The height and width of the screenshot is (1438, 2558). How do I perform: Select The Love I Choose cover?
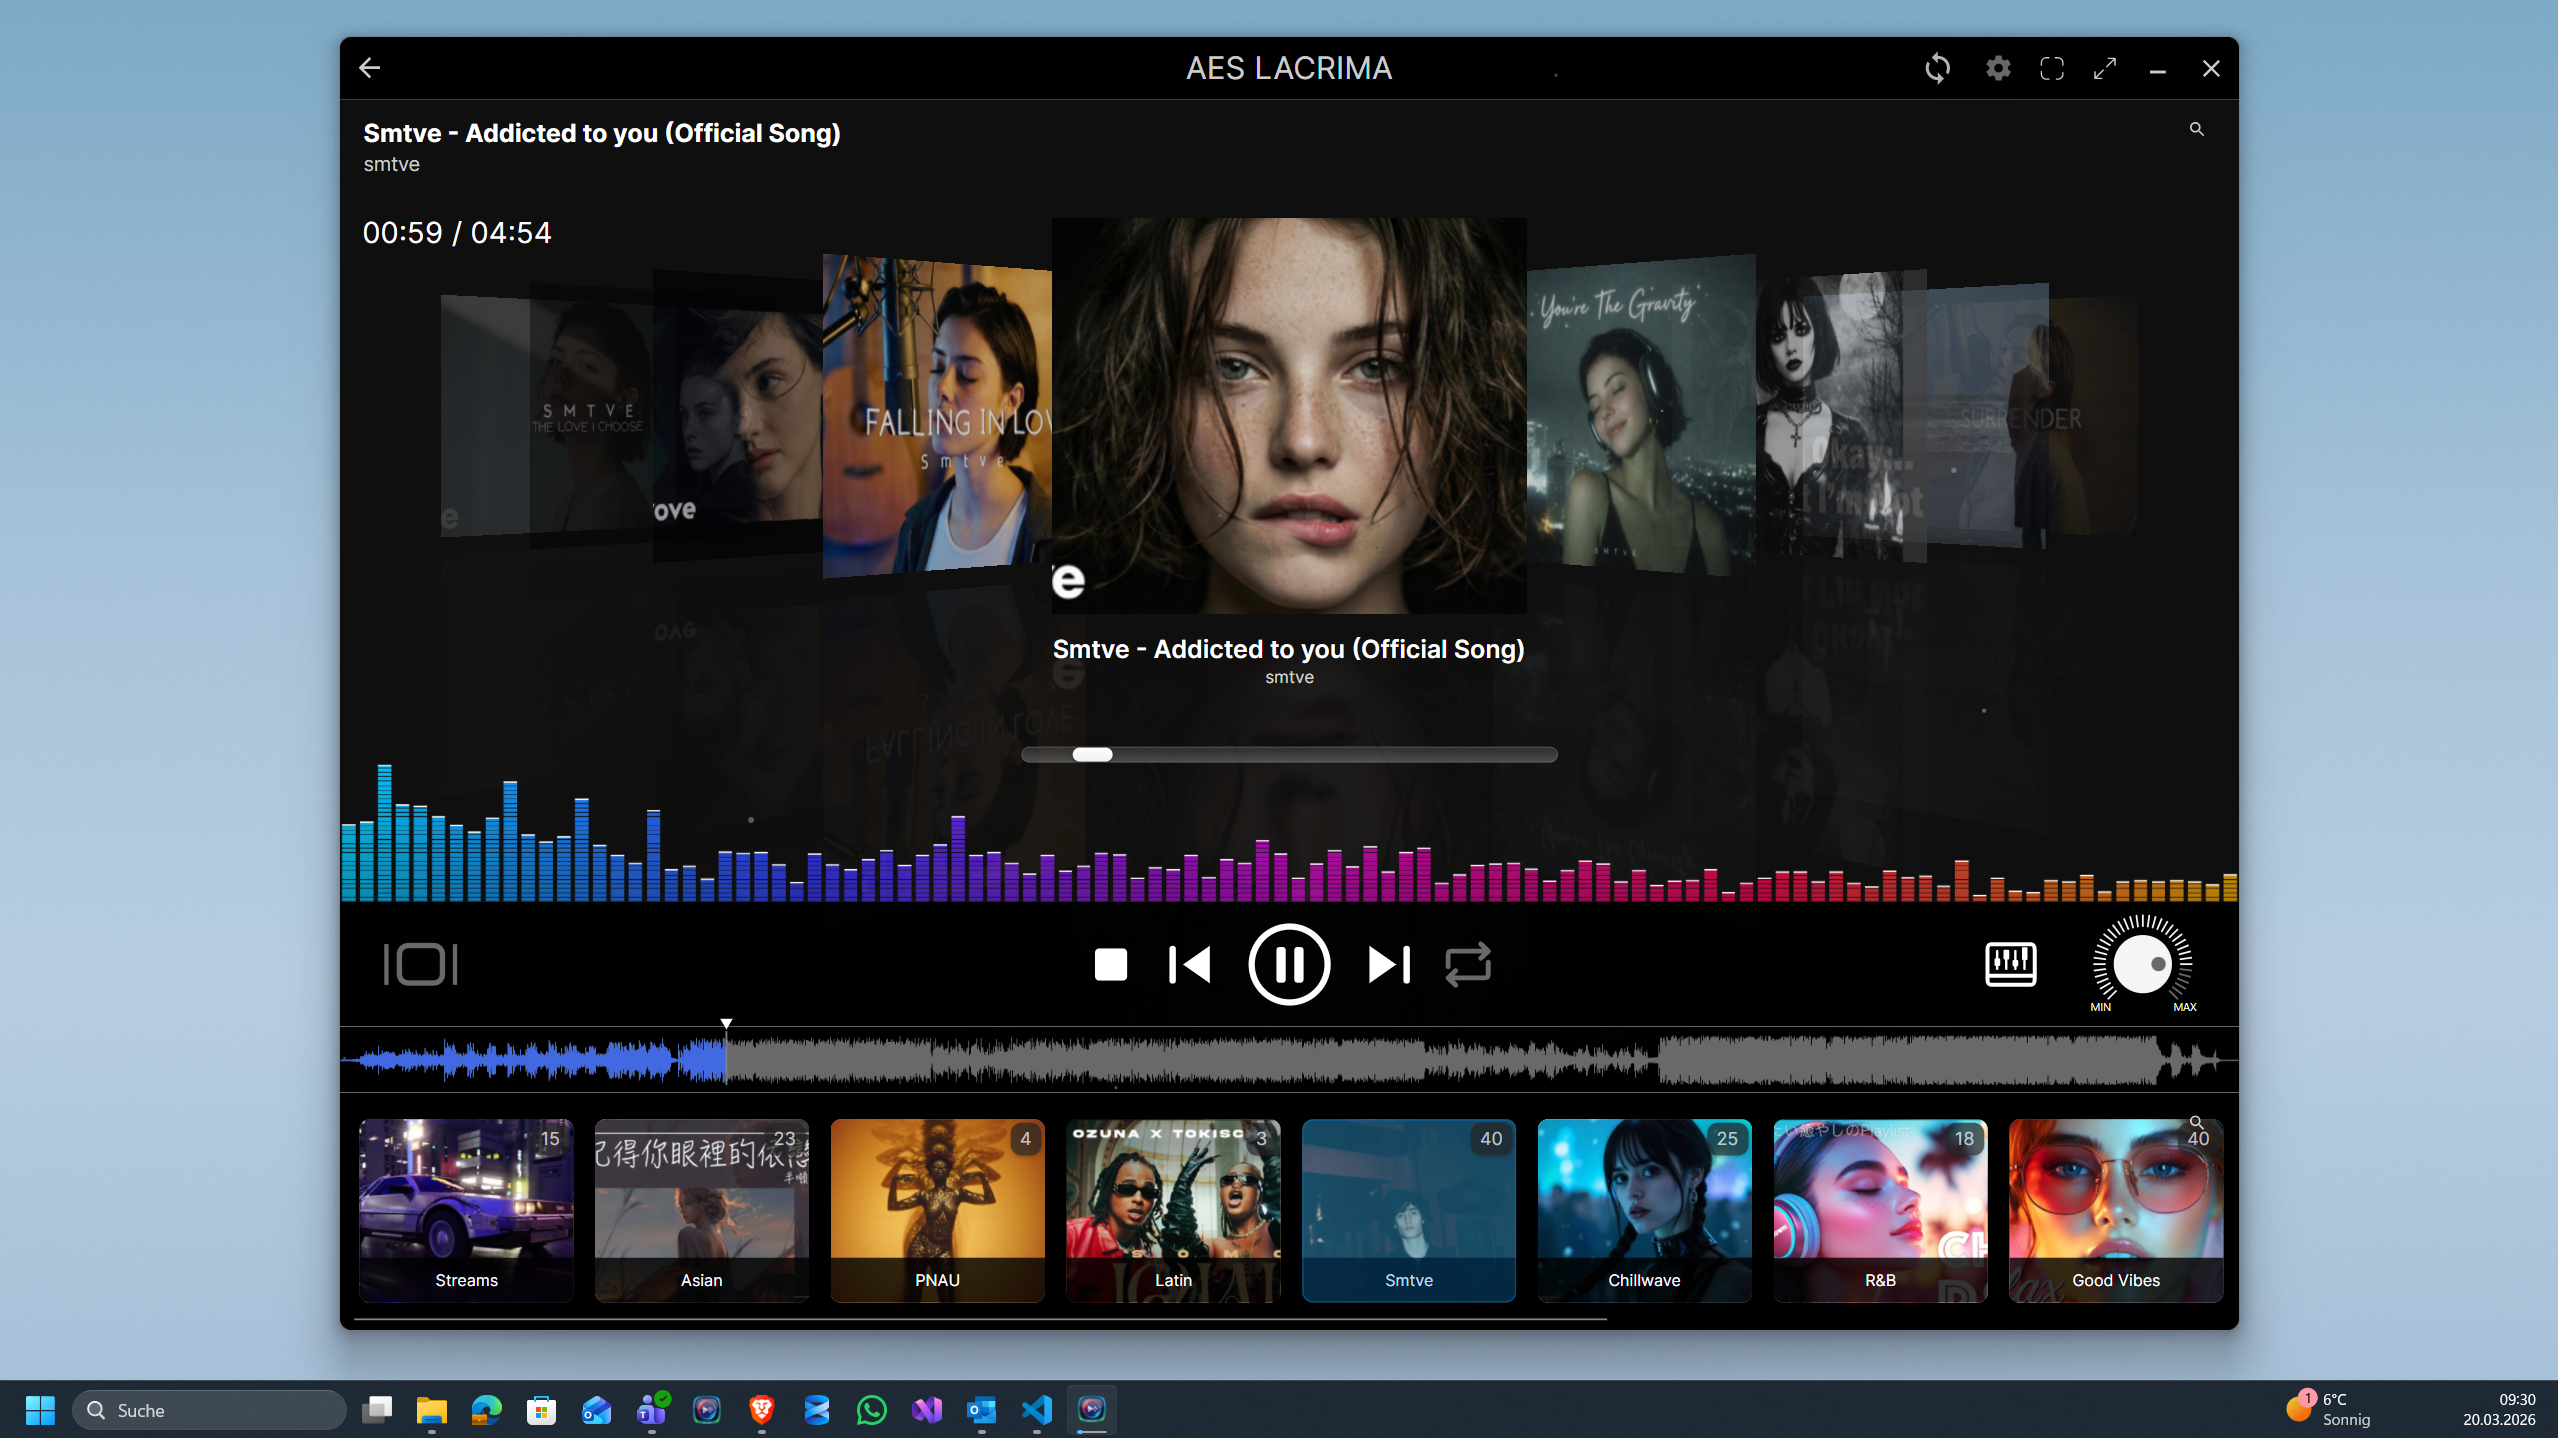tap(590, 415)
